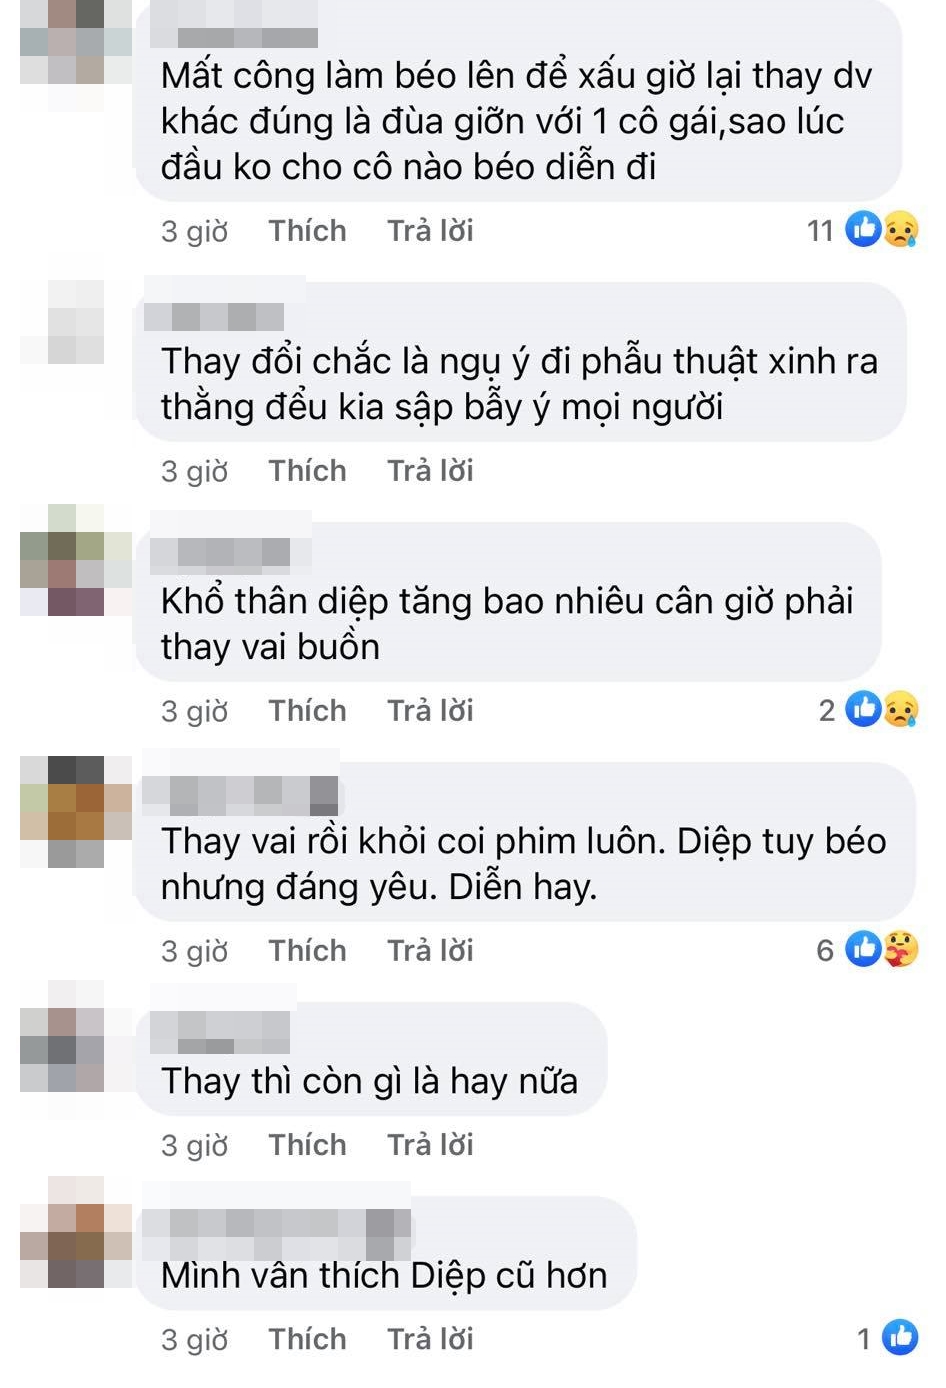Click '3 giờ' timestamp under 'Thay thì còn gì'
This screenshot has width=946, height=1388.
coord(194,1145)
